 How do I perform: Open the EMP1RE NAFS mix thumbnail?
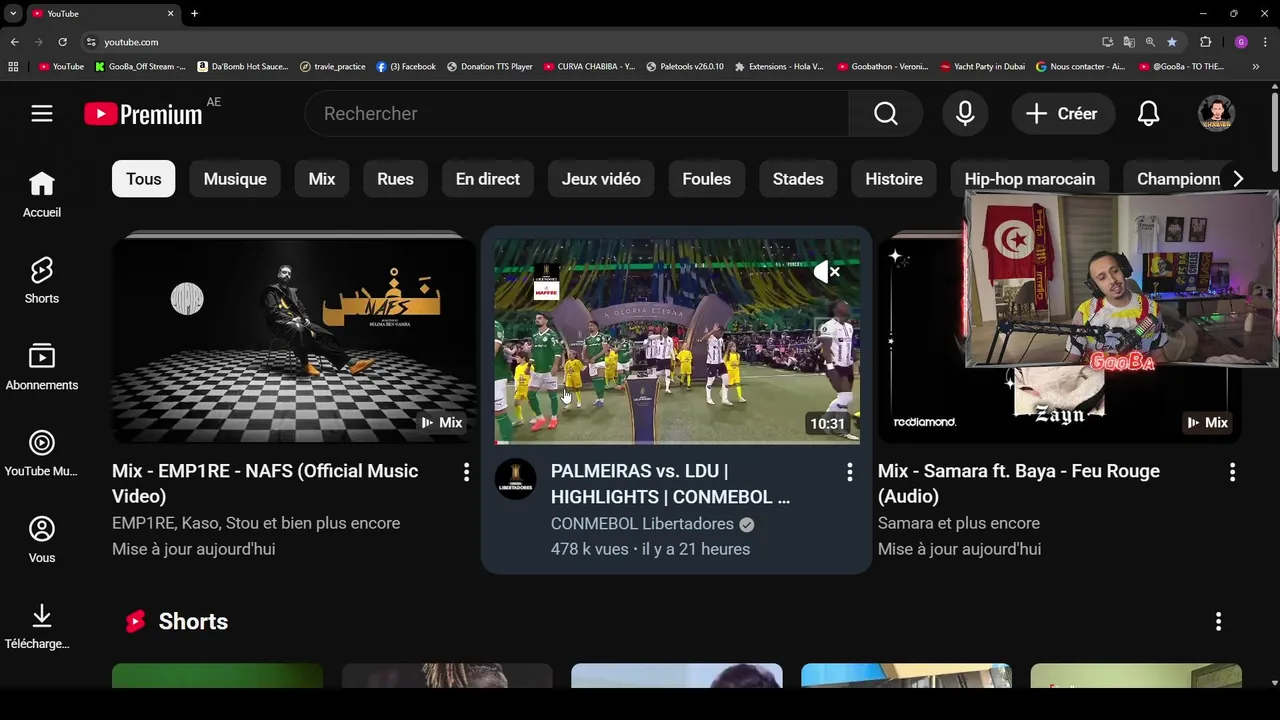pyautogui.click(x=294, y=340)
